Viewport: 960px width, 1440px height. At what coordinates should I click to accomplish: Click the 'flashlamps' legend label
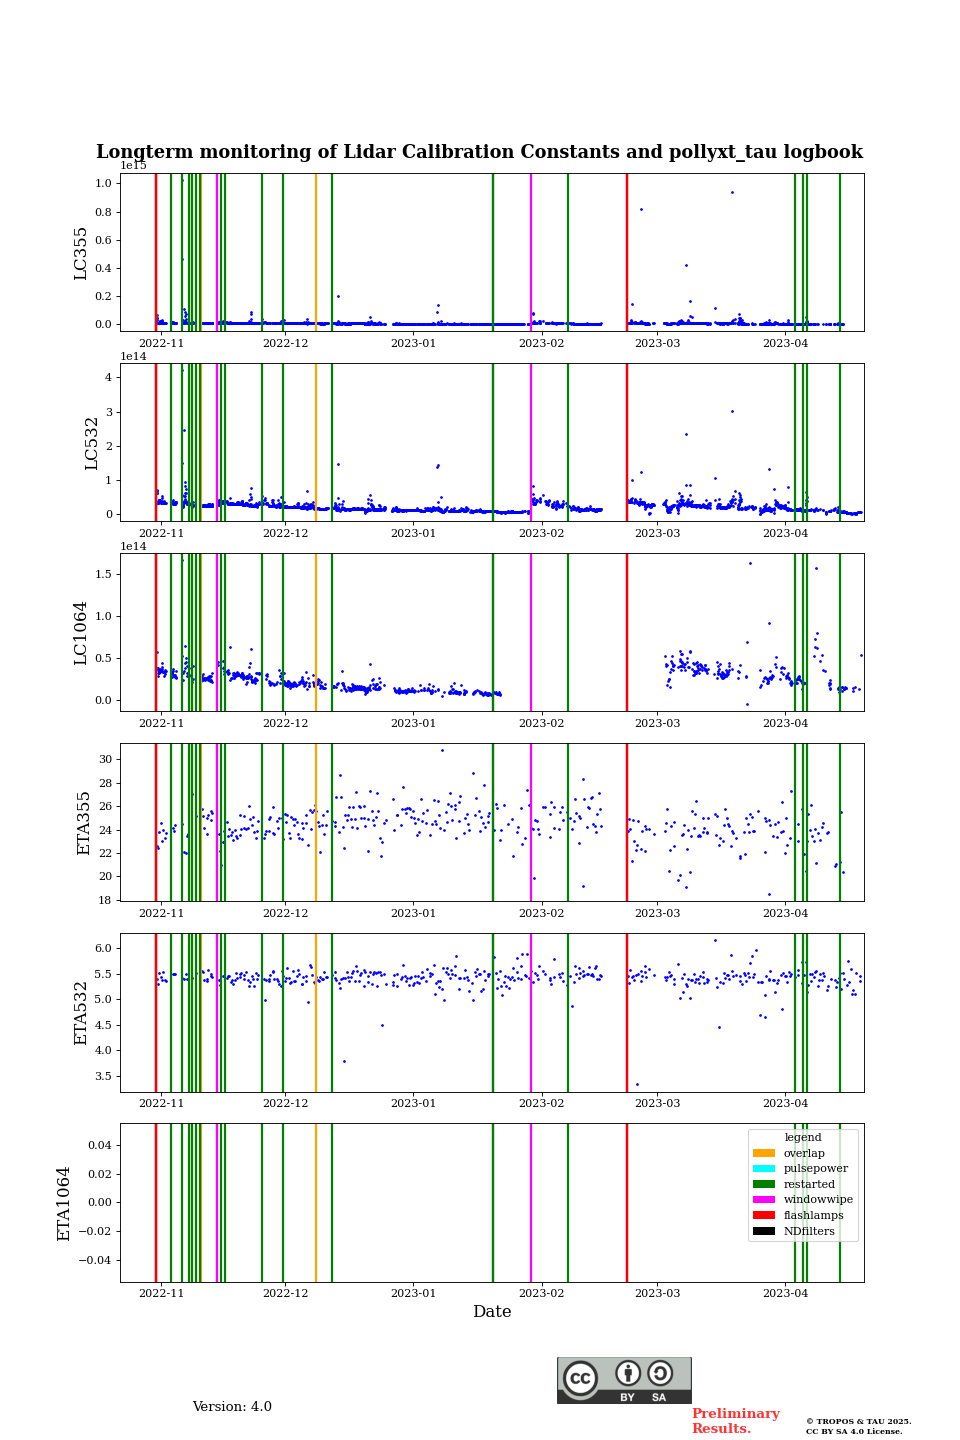[813, 1216]
